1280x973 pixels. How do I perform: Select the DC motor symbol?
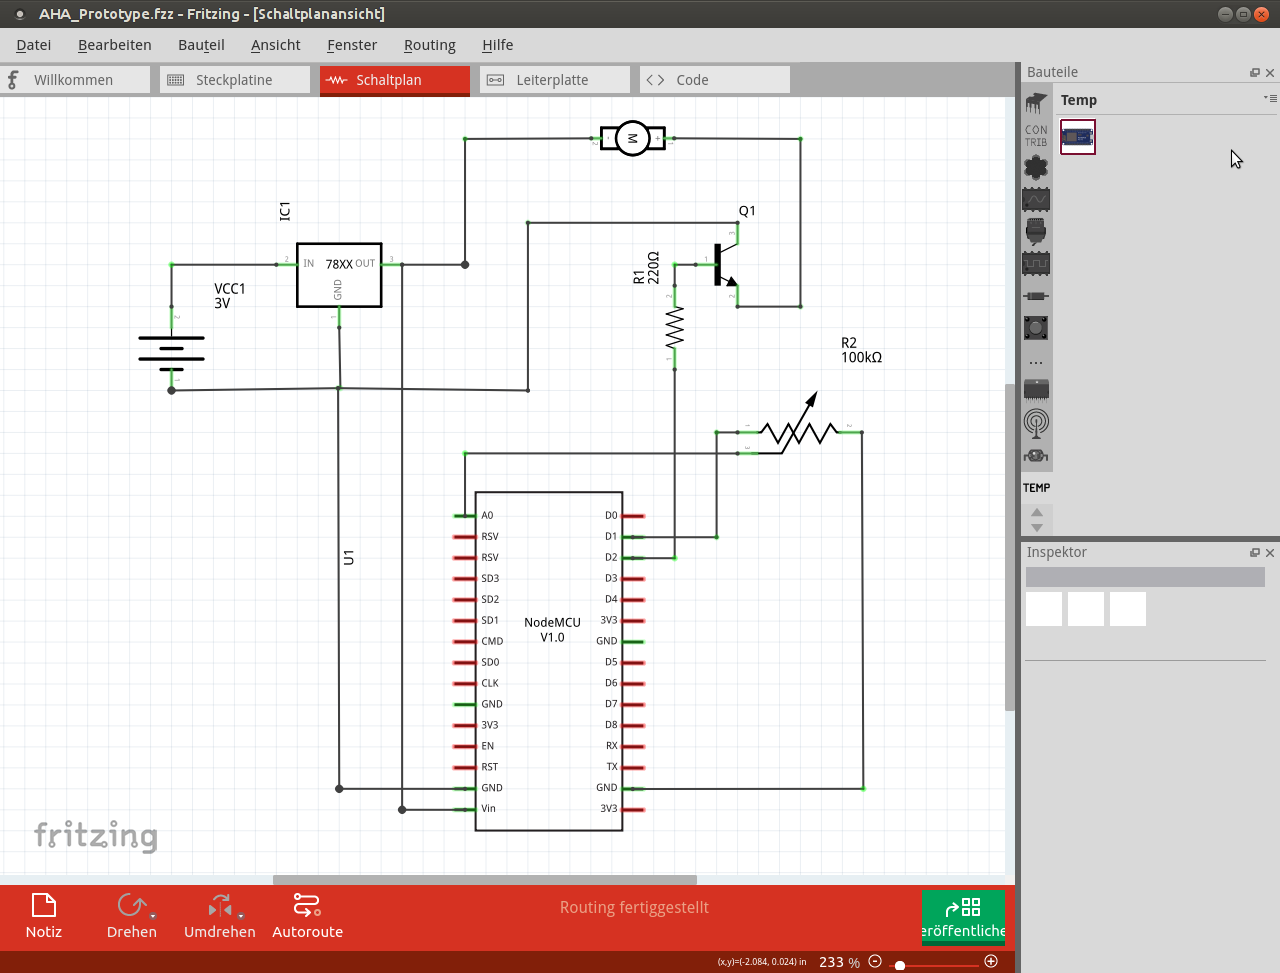point(632,138)
